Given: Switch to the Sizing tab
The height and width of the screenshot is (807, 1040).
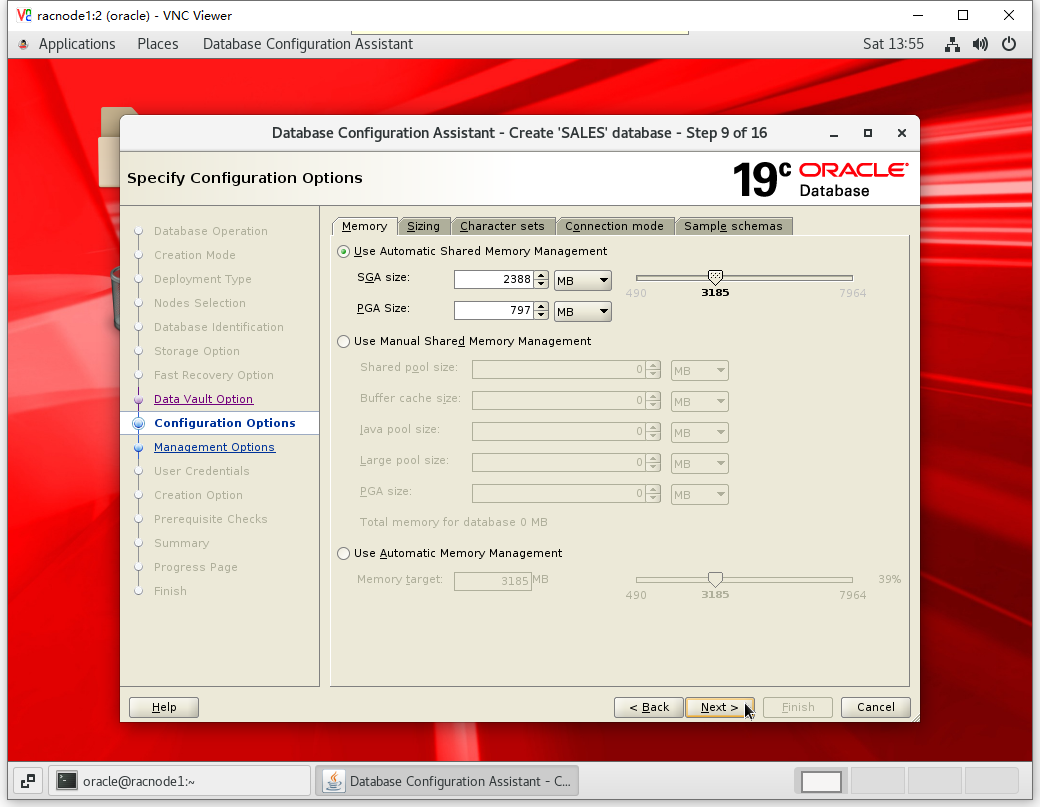Looking at the screenshot, I should pyautogui.click(x=423, y=226).
